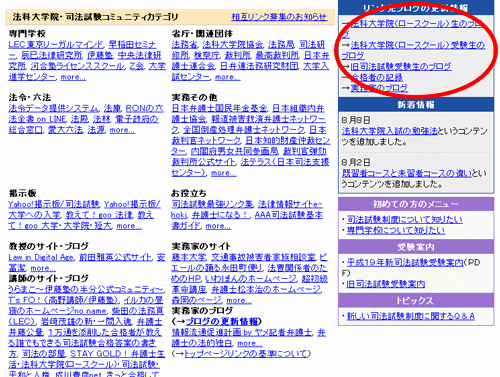Viewport: 500px width, 377px height.
Task: Visit 全国倒産処理弁護士ネットワーク link
Action: coord(244,130)
